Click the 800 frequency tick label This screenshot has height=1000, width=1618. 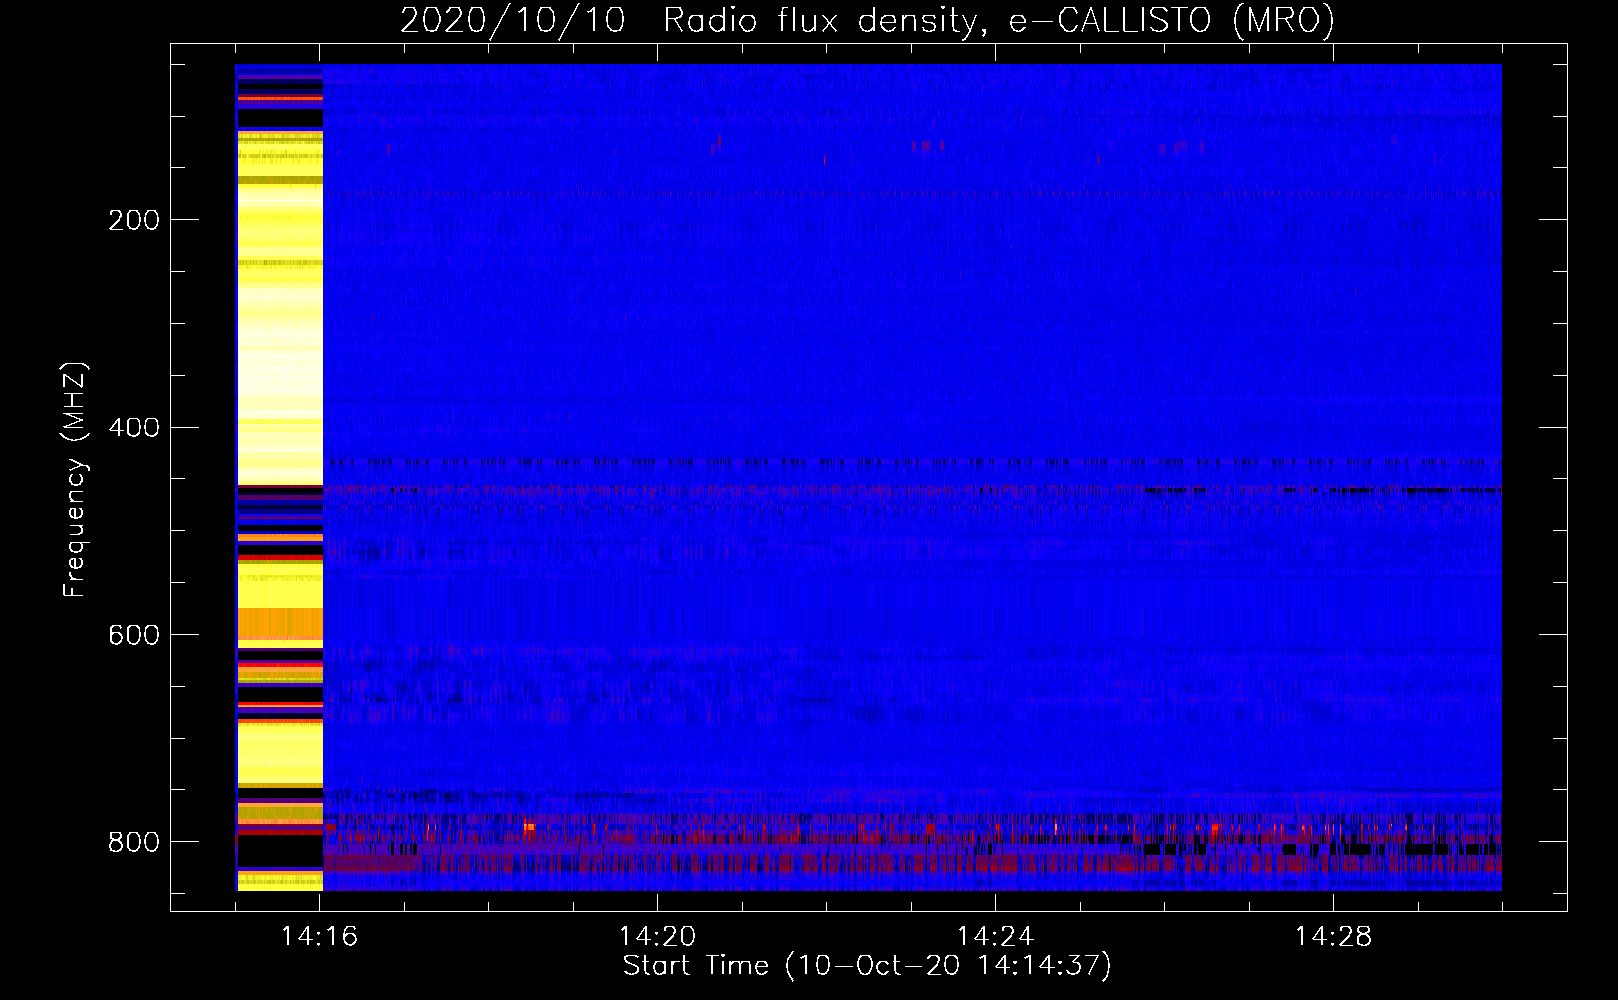point(134,843)
